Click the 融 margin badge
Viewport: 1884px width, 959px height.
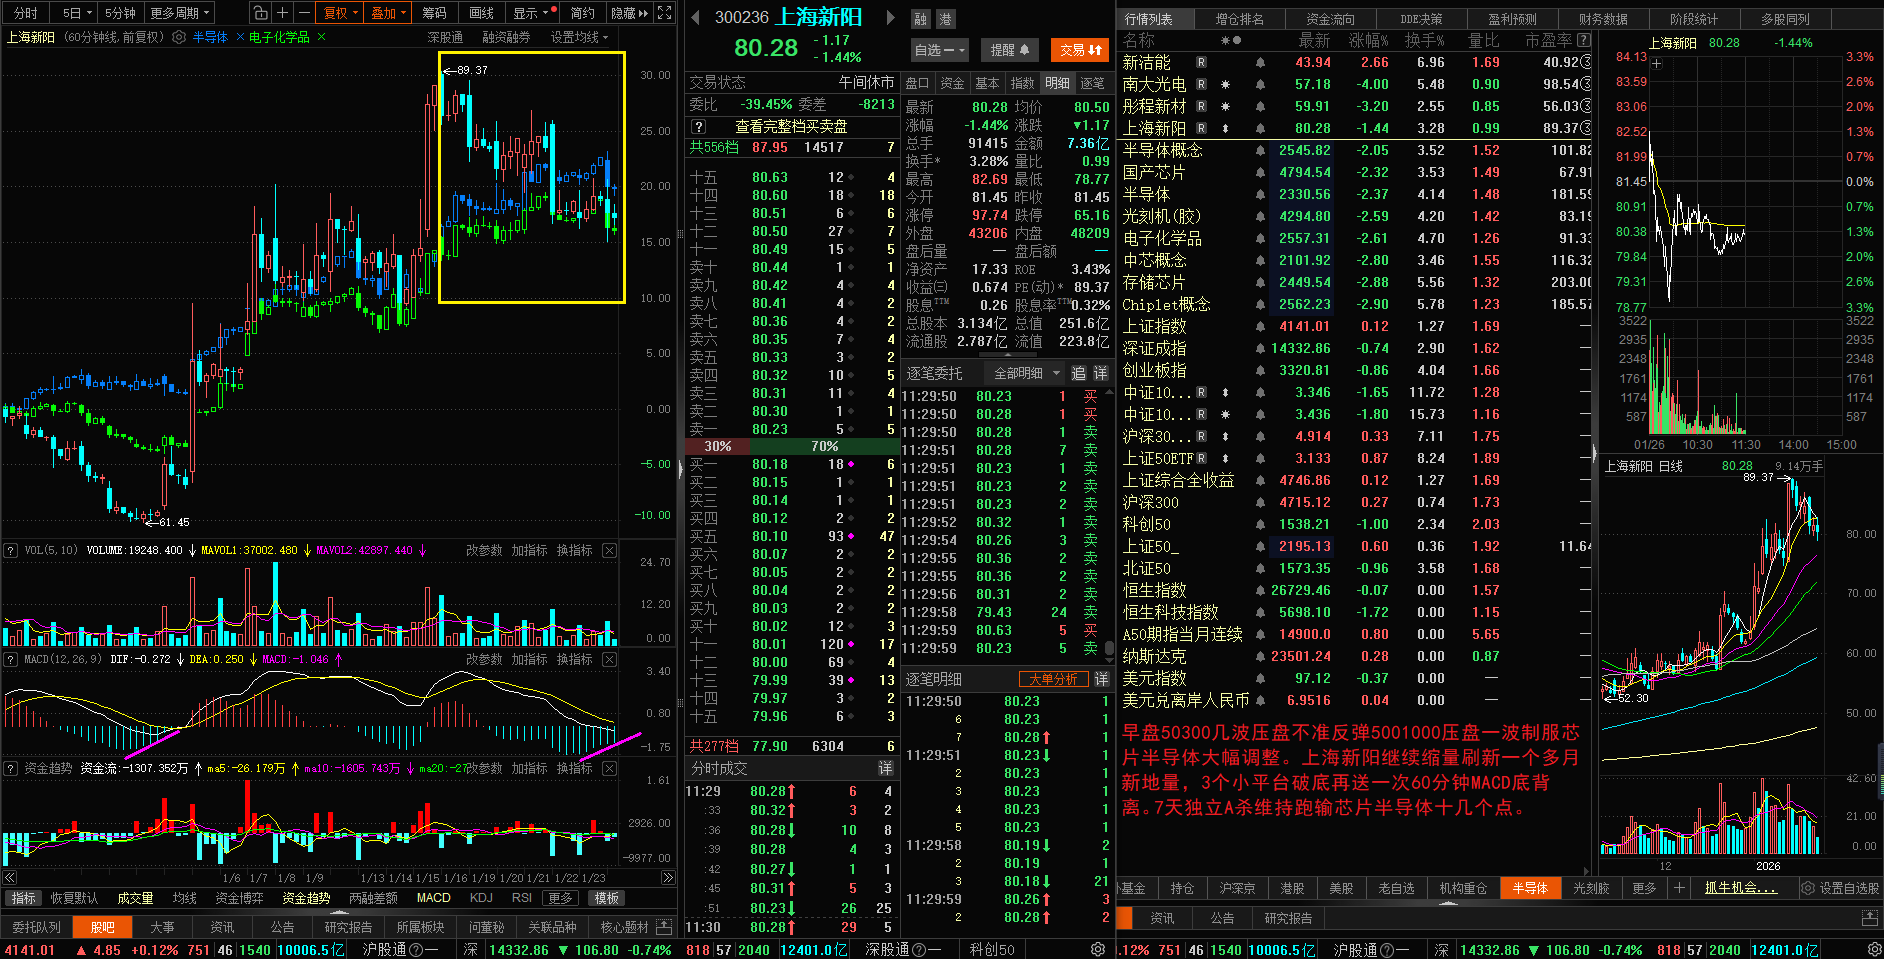[921, 19]
